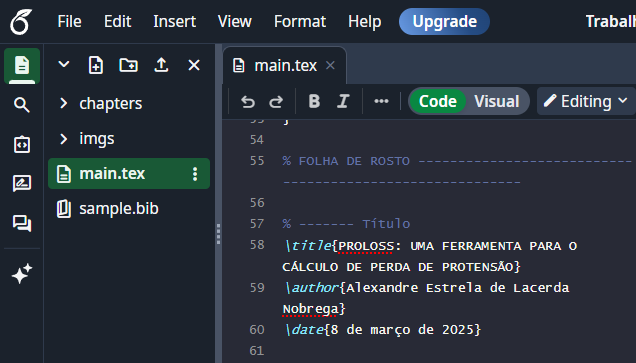This screenshot has height=363, width=636.
Task: Close the file tree panel
Action: coord(194,65)
